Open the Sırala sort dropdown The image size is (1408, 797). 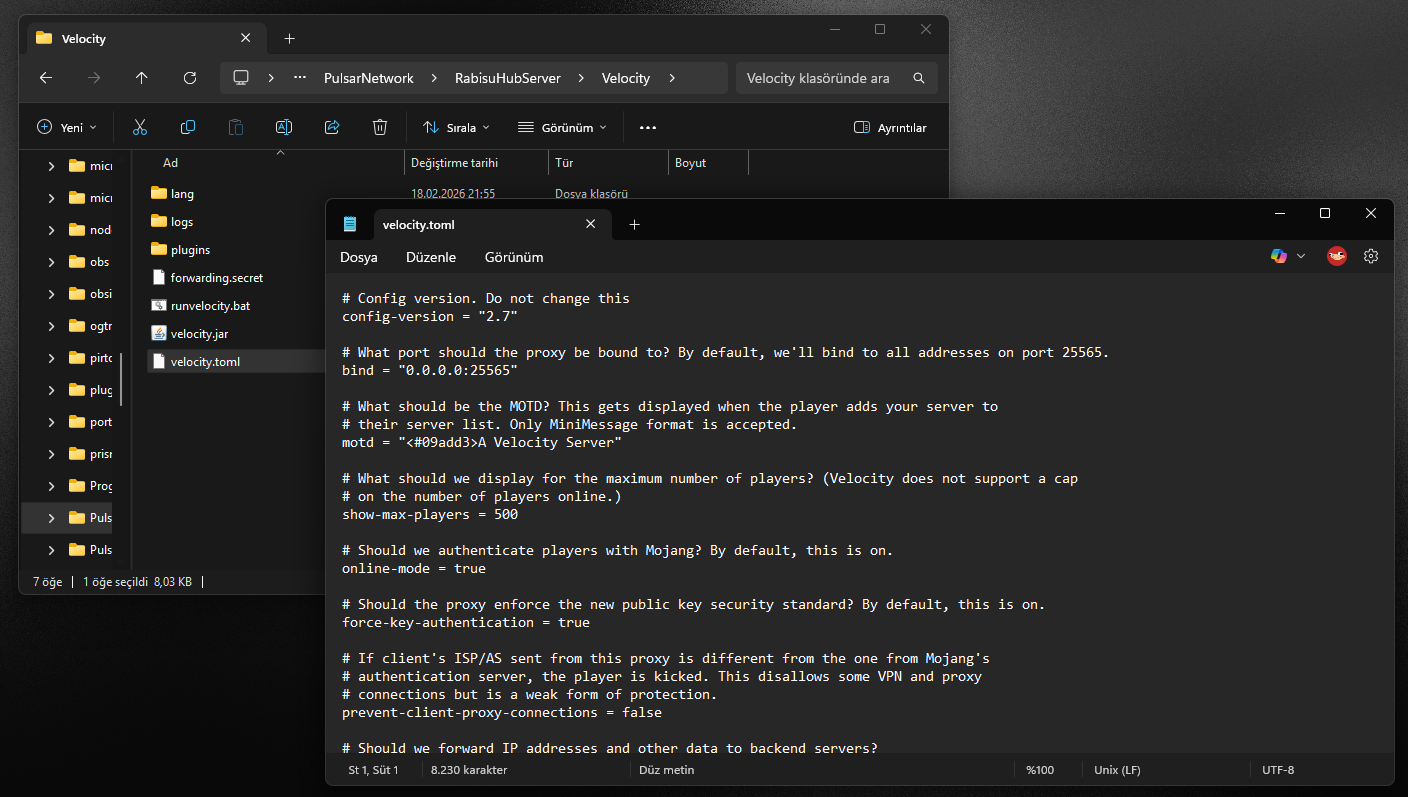(456, 128)
